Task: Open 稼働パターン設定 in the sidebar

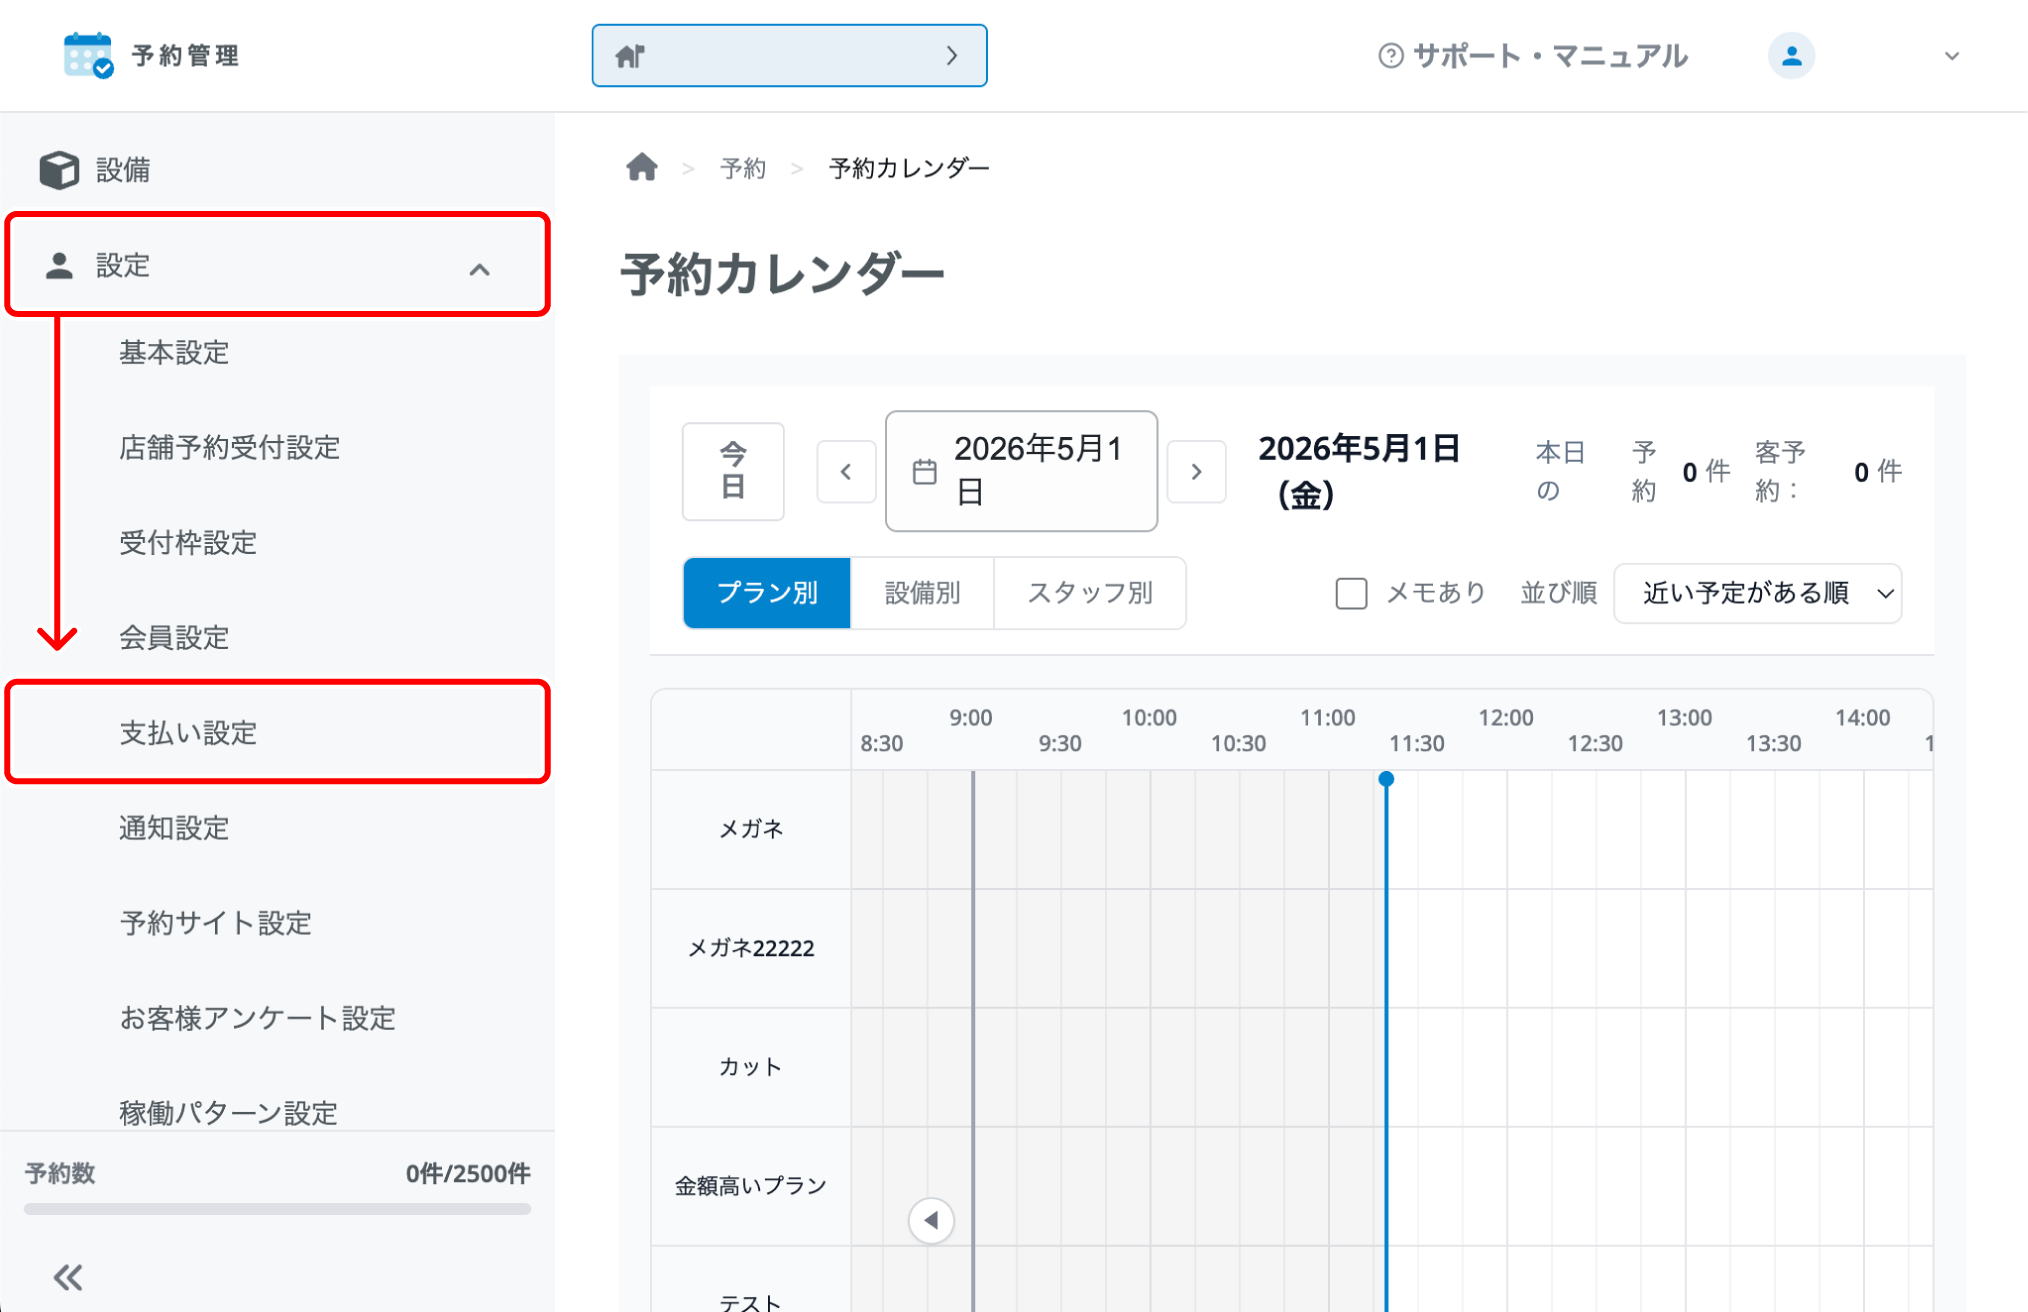Action: pyautogui.click(x=229, y=1112)
